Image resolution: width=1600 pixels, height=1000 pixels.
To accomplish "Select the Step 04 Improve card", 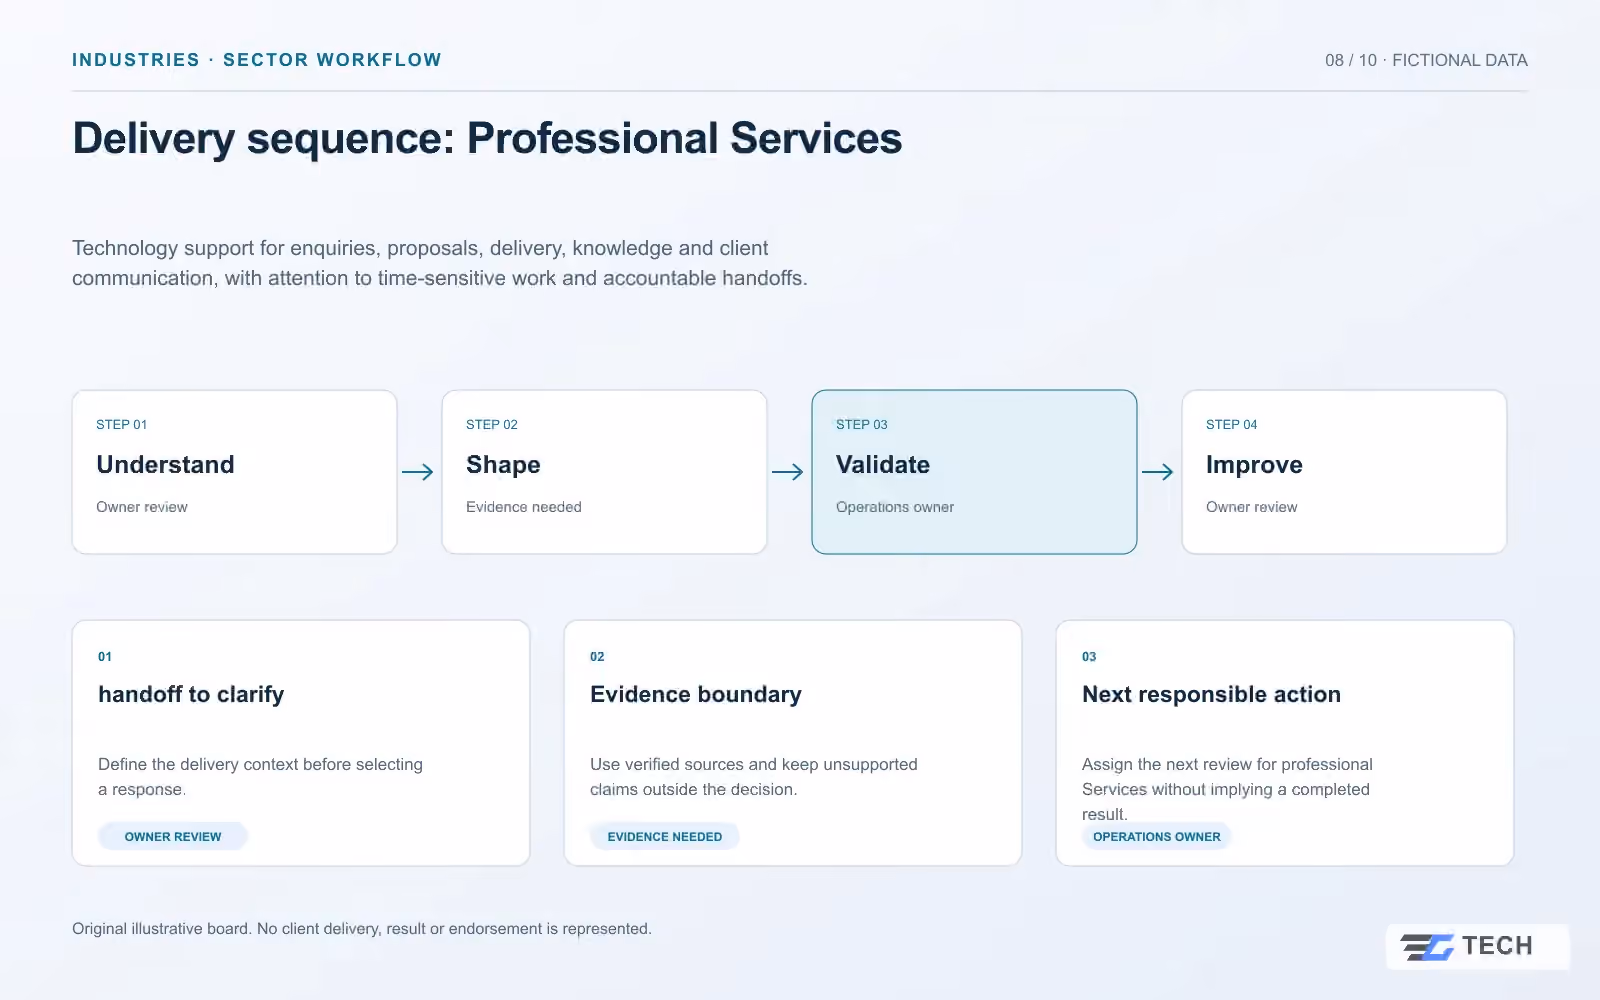I will tap(1345, 472).
